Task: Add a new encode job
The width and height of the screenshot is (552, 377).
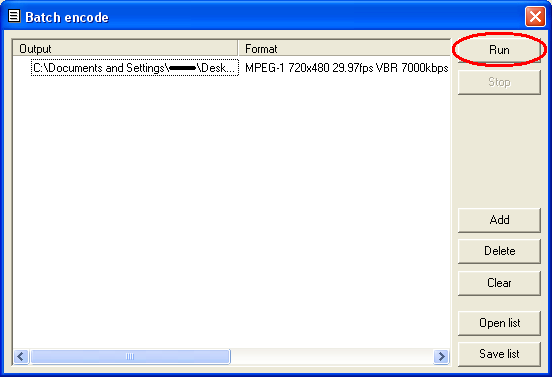Action: tap(499, 220)
